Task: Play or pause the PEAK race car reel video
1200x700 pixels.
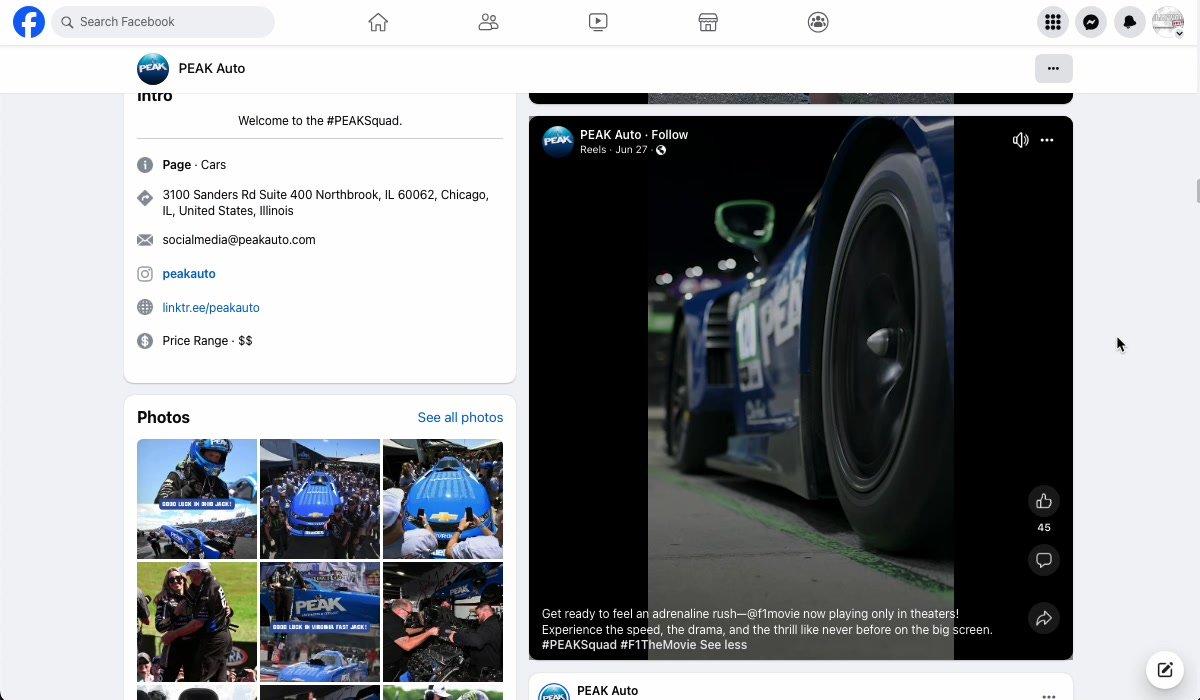Action: [x=800, y=390]
